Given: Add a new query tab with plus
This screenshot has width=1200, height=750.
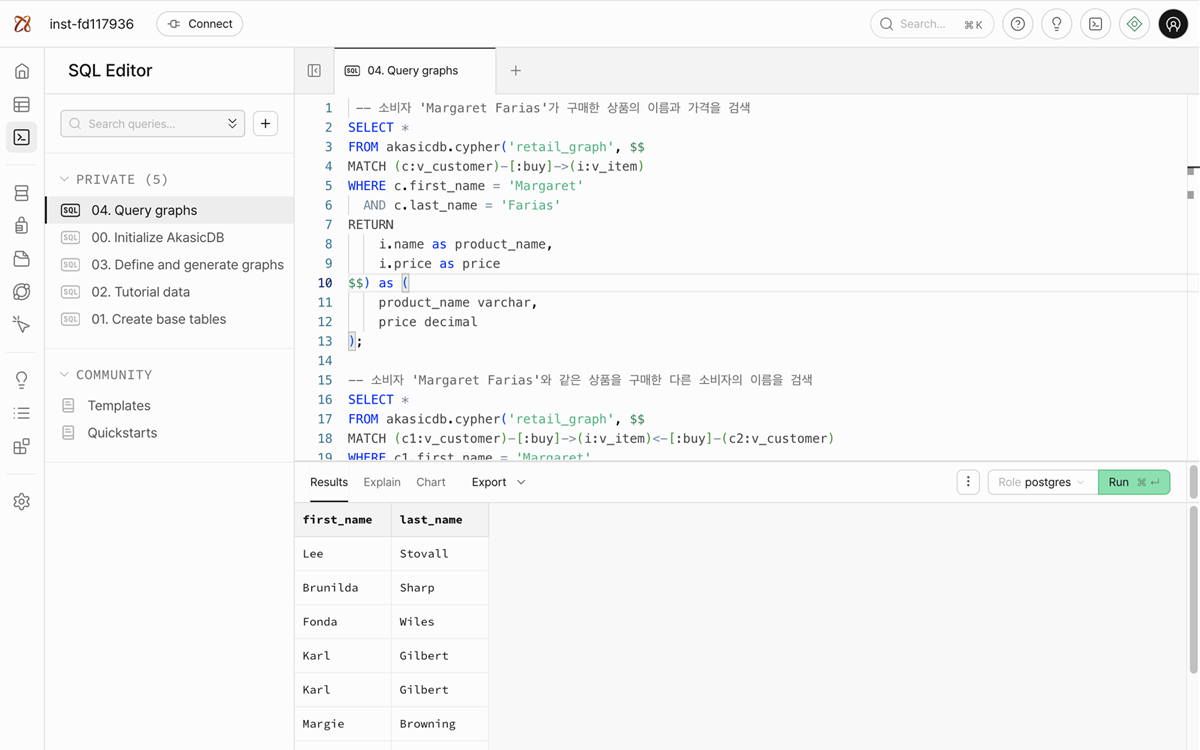Looking at the screenshot, I should [x=516, y=71].
